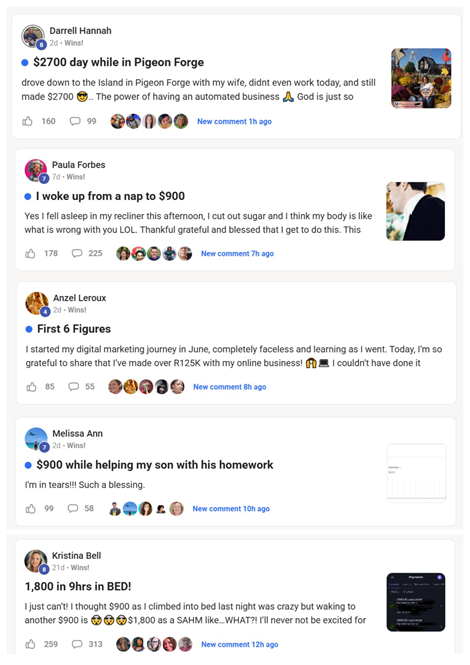The width and height of the screenshot is (470, 665).
Task: Like Darrell Hannah's $2700 day post
Action: pyautogui.click(x=27, y=121)
